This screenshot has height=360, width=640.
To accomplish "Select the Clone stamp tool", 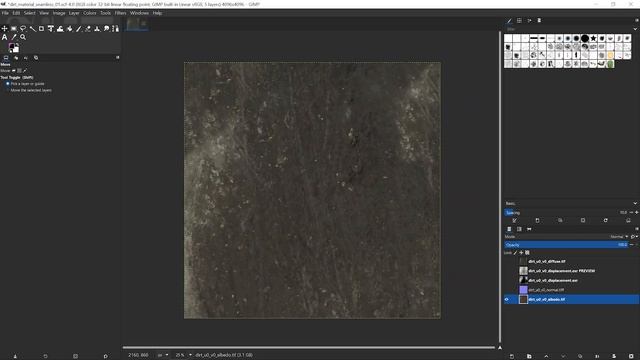I will 97,29.
